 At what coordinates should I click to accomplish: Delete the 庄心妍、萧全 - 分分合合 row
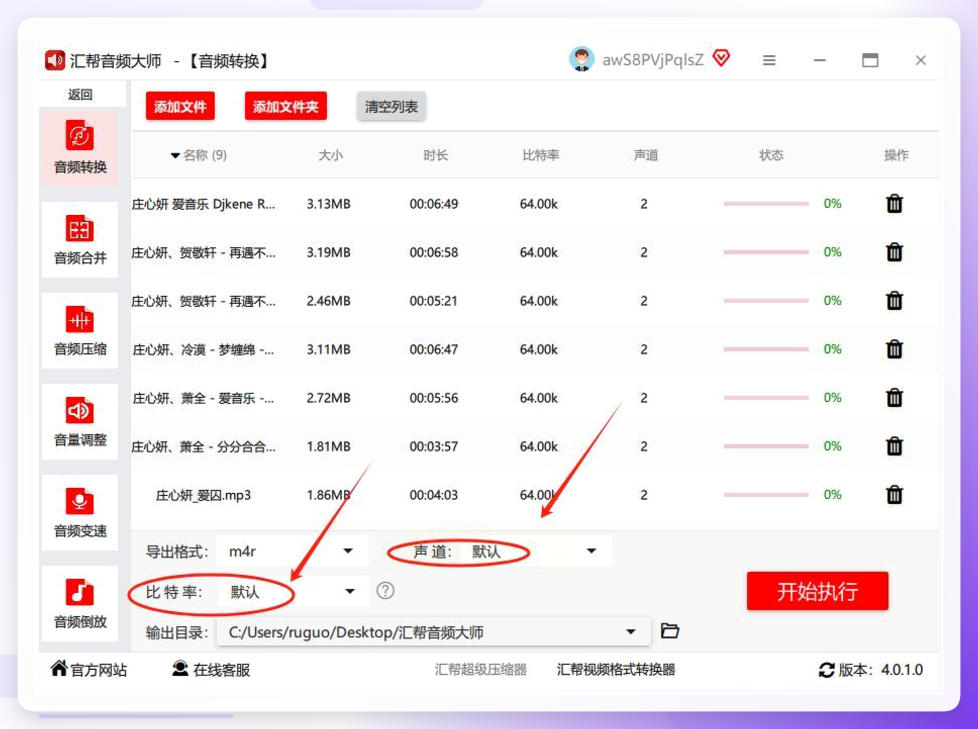click(x=894, y=447)
